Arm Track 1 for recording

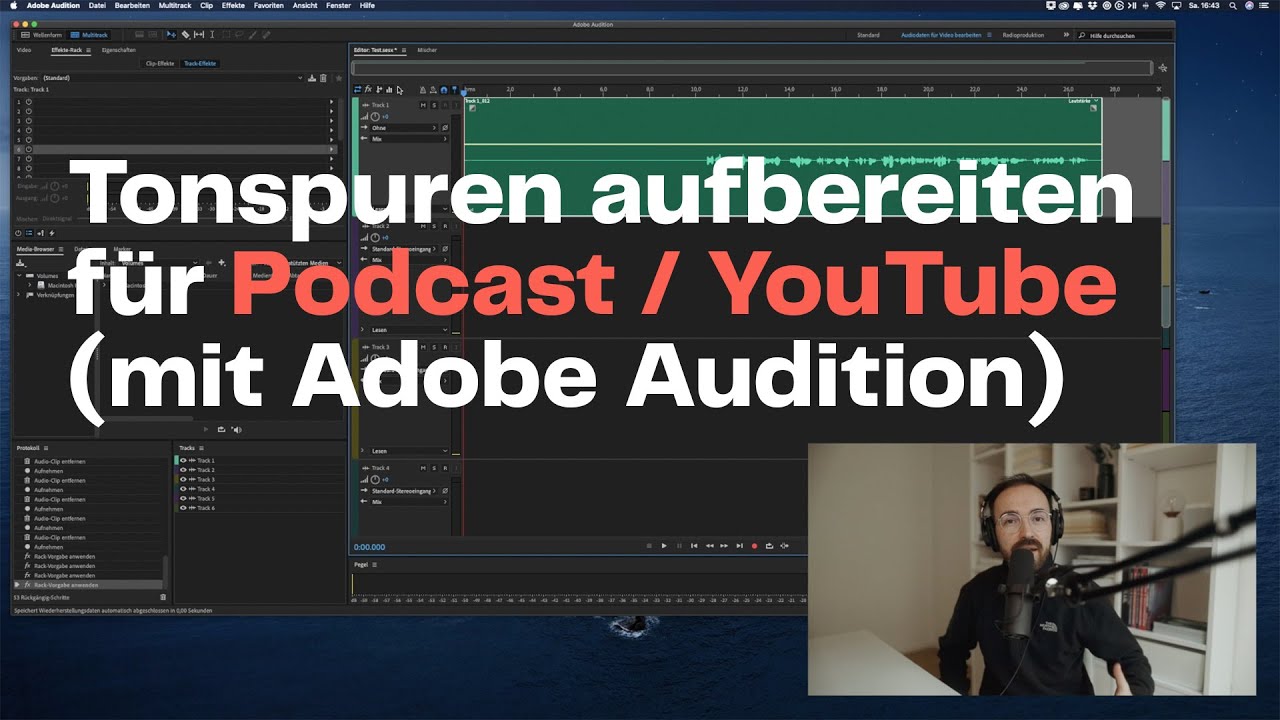click(x=445, y=105)
